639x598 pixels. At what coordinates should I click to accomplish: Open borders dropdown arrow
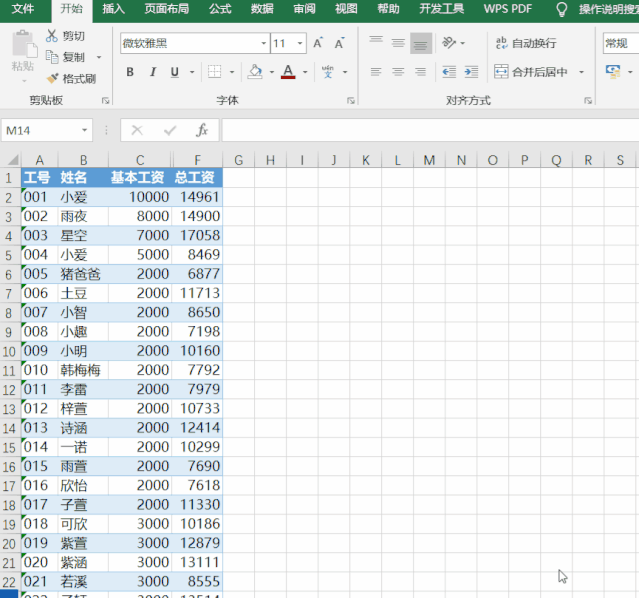[x=232, y=72]
